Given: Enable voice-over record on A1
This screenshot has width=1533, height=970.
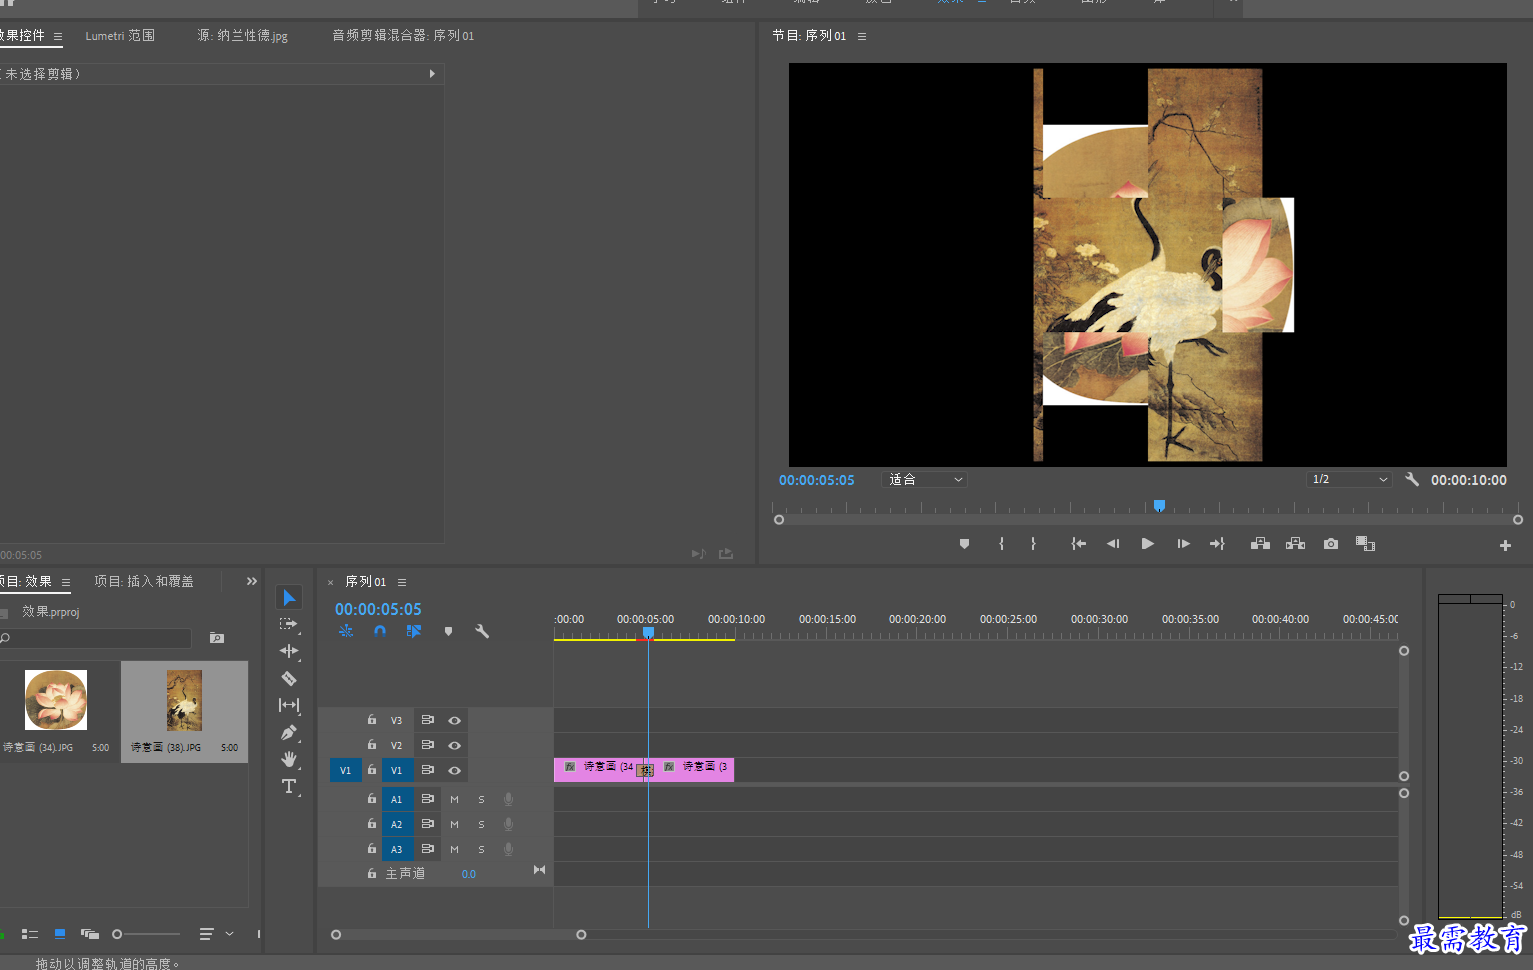Looking at the screenshot, I should (x=508, y=799).
